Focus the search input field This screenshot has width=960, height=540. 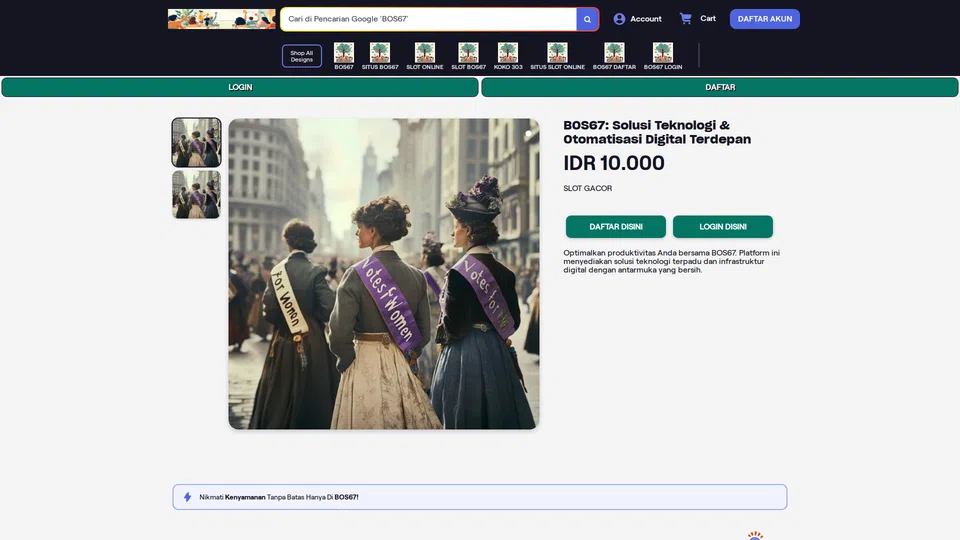point(429,19)
